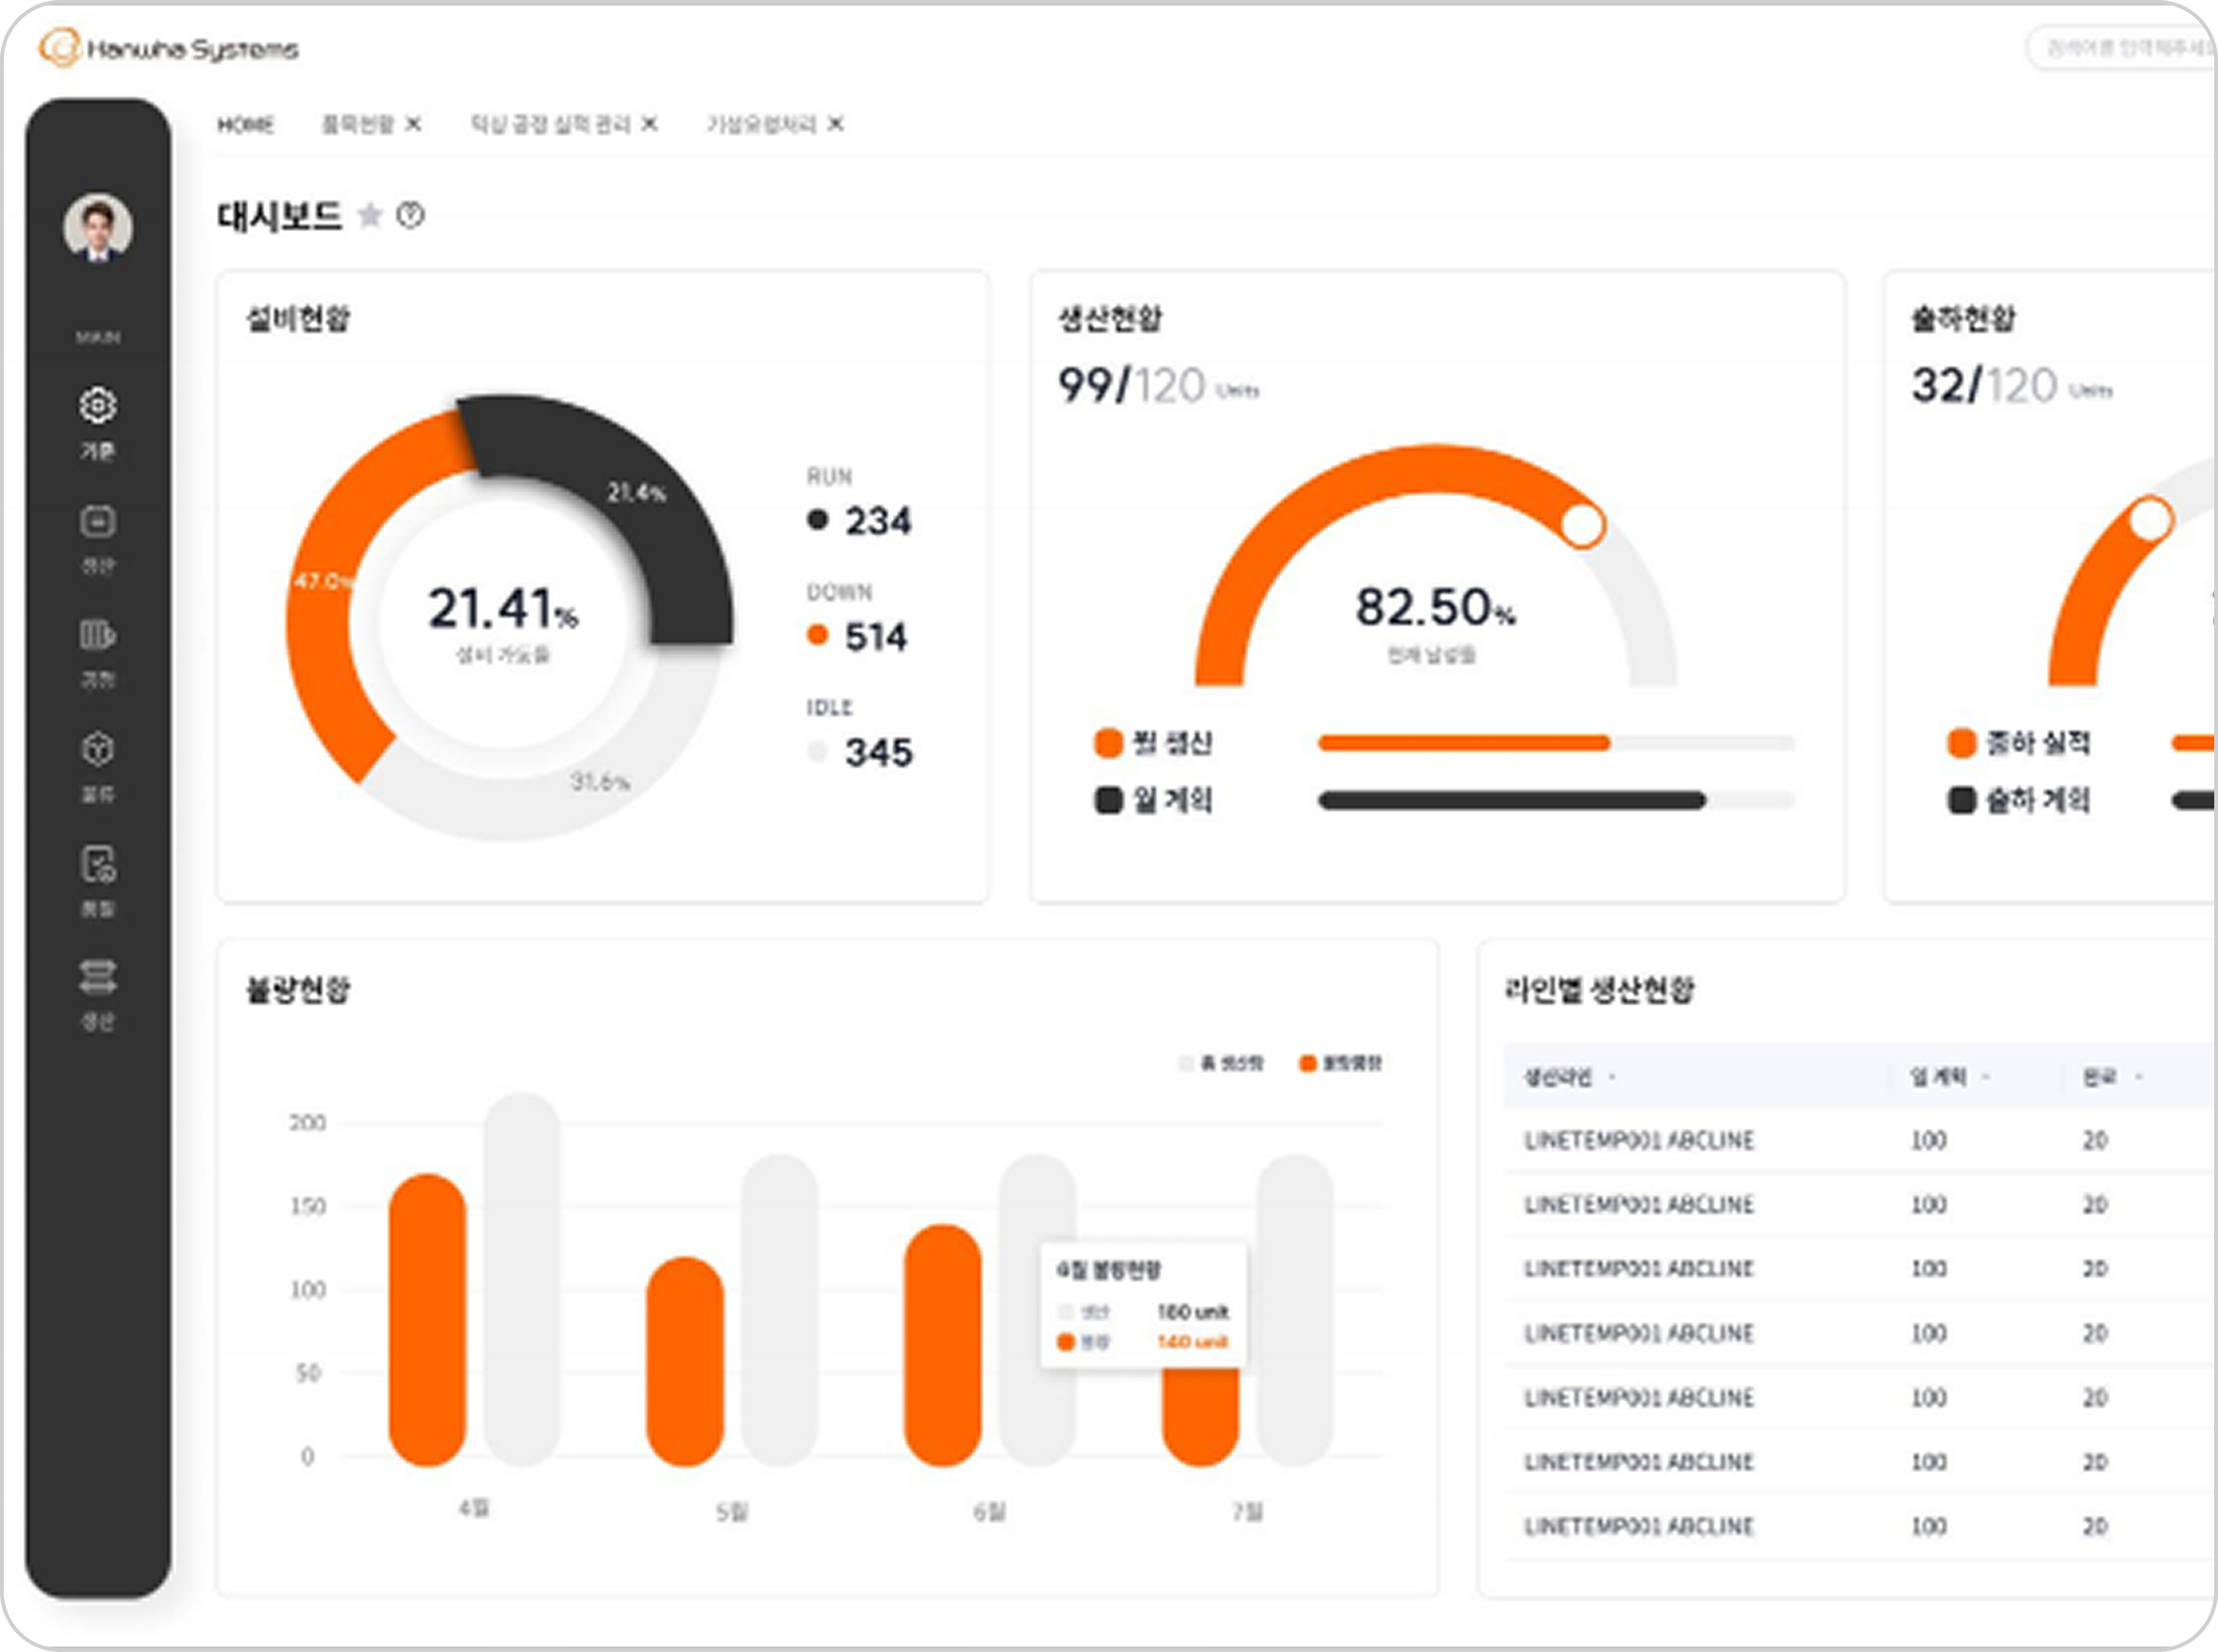Viewport: 2218px width, 1652px height.
Task: Select the bottom conveyor icon in sidebar
Action: pos(97,977)
